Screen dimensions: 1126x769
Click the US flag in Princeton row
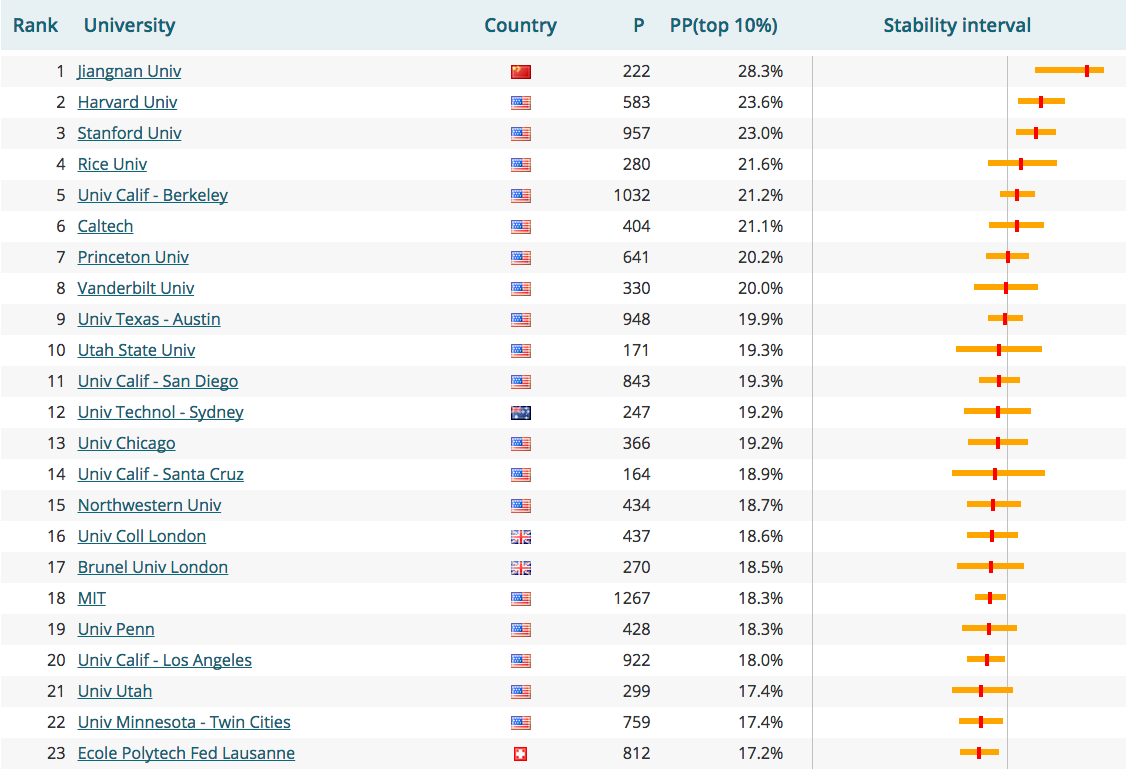[521, 258]
